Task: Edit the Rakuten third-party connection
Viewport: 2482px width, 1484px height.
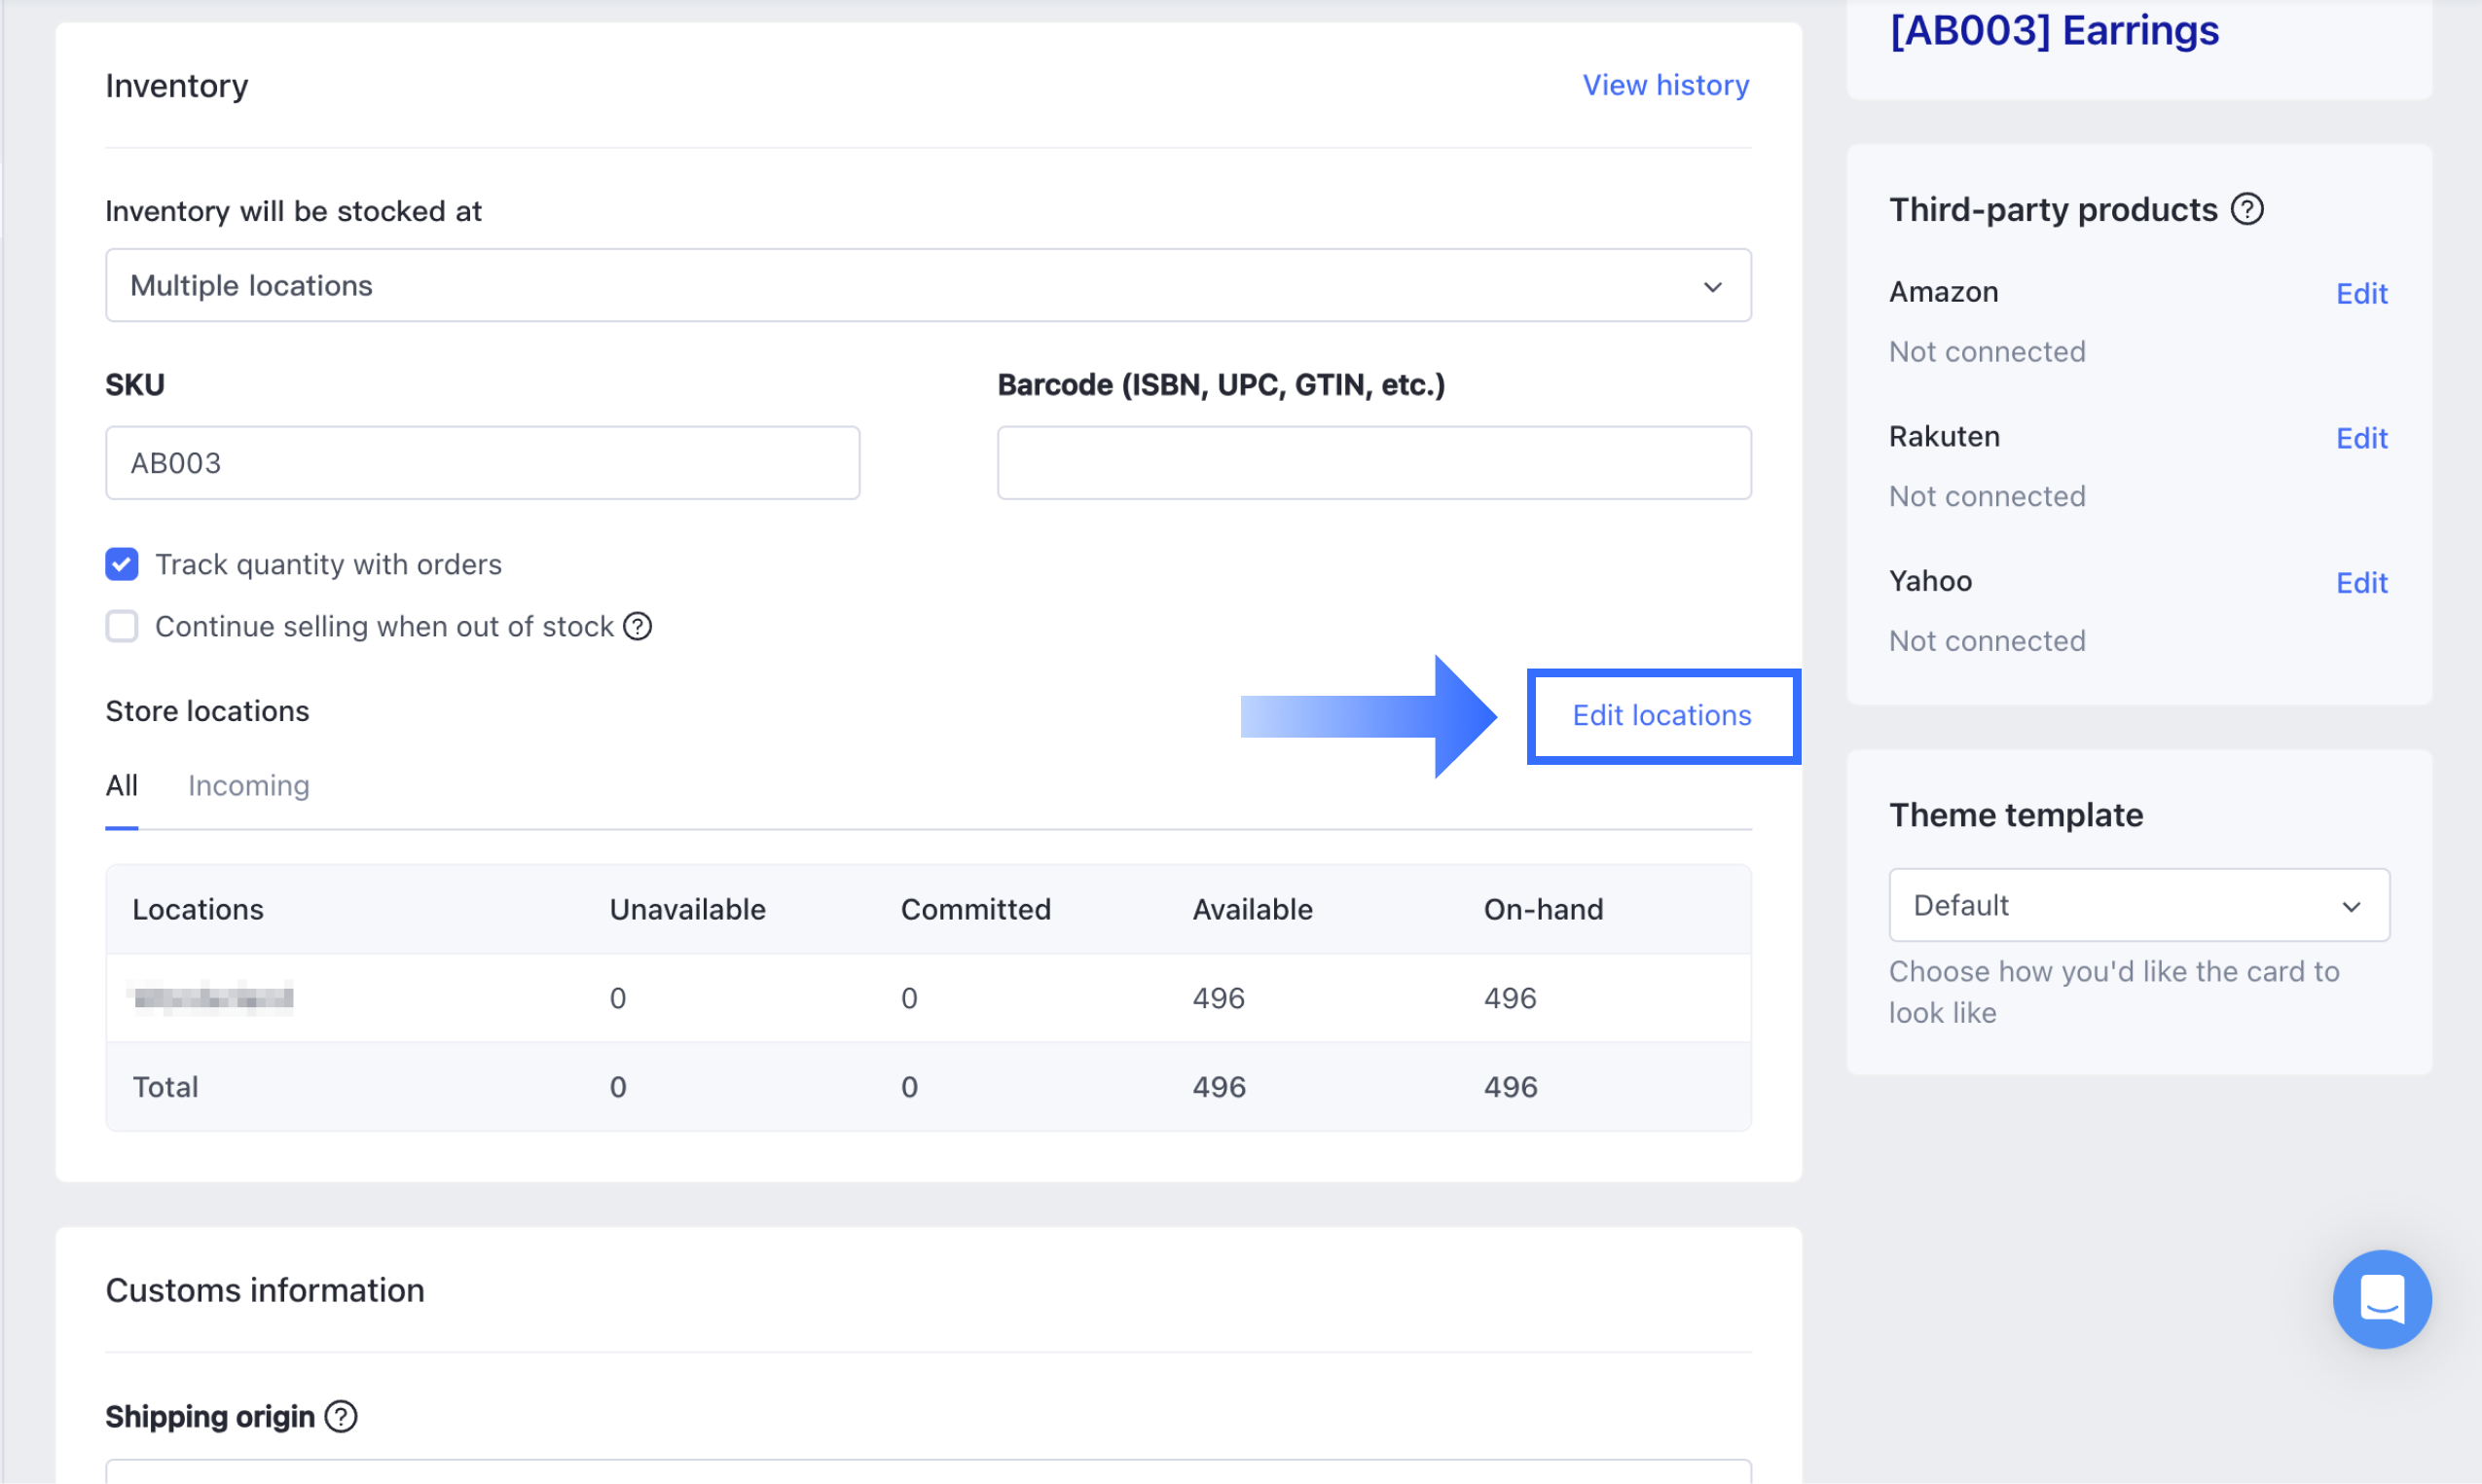Action: click(x=2360, y=438)
